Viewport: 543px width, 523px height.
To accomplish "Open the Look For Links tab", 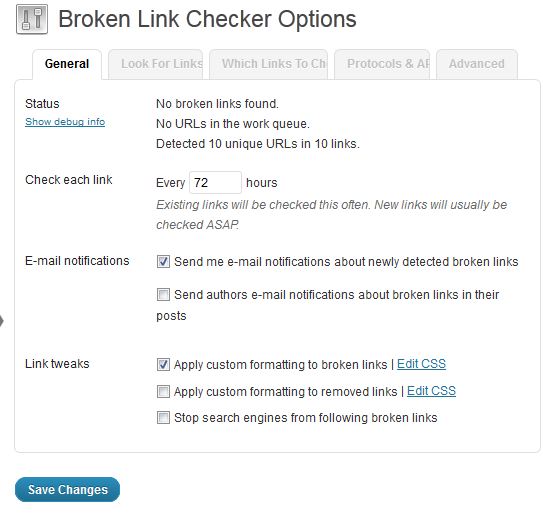I will click(155, 64).
